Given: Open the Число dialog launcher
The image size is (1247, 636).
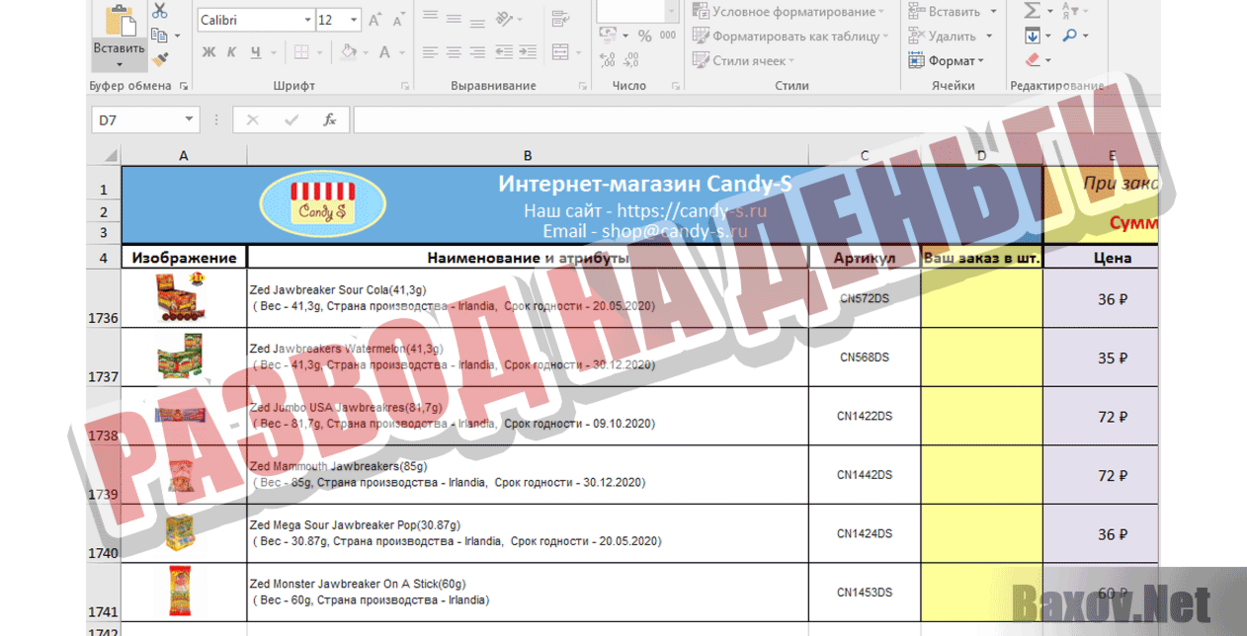Looking at the screenshot, I should [x=674, y=87].
